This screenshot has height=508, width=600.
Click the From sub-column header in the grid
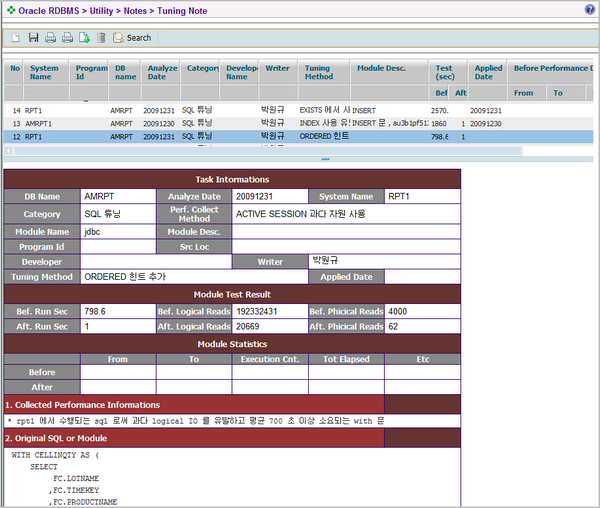(x=527, y=93)
